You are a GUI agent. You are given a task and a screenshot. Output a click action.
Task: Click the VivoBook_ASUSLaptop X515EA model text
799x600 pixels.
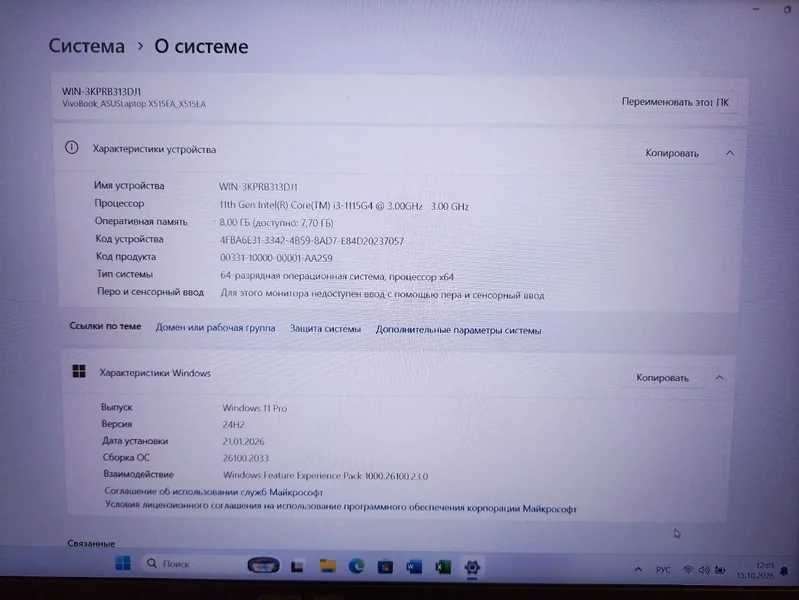point(134,104)
